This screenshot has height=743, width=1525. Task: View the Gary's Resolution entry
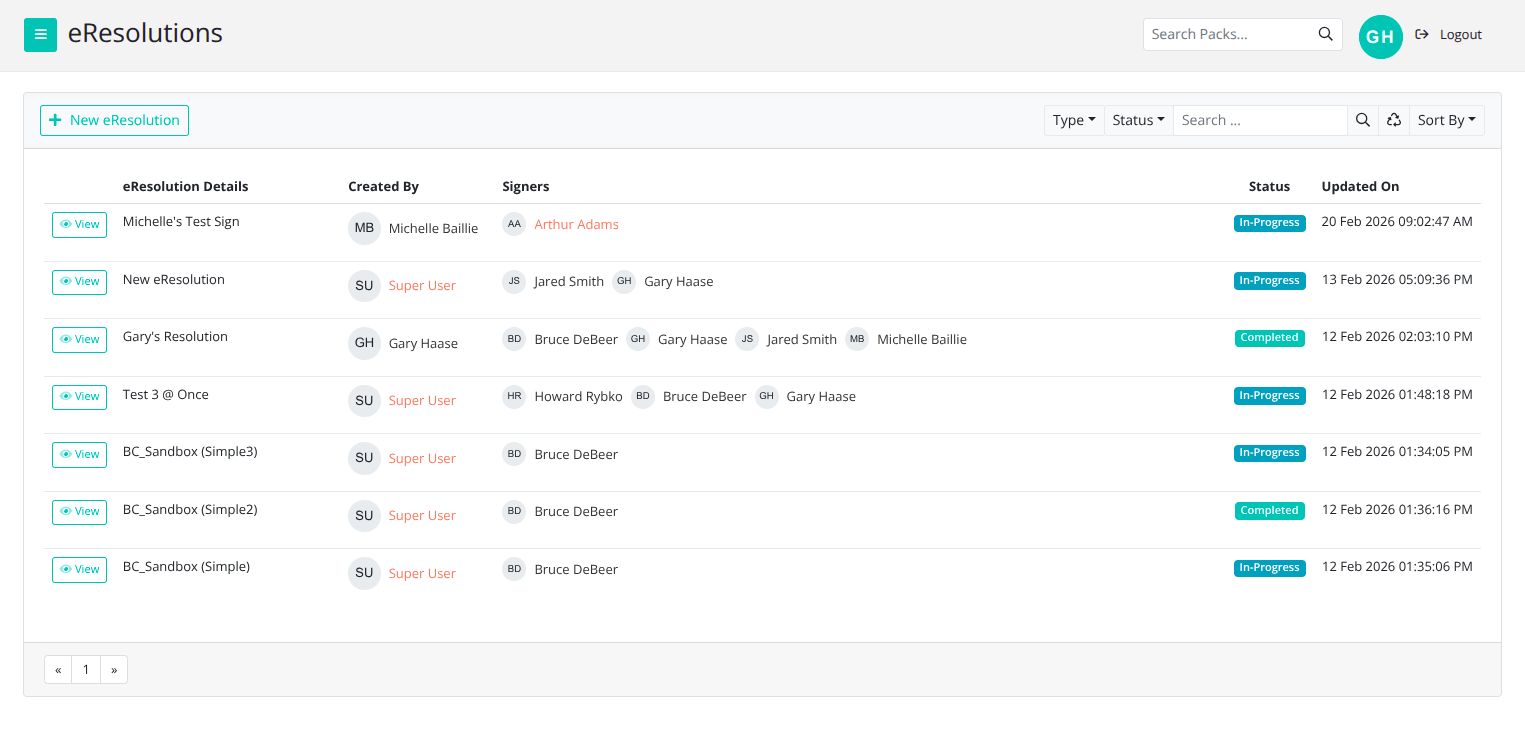(x=79, y=340)
